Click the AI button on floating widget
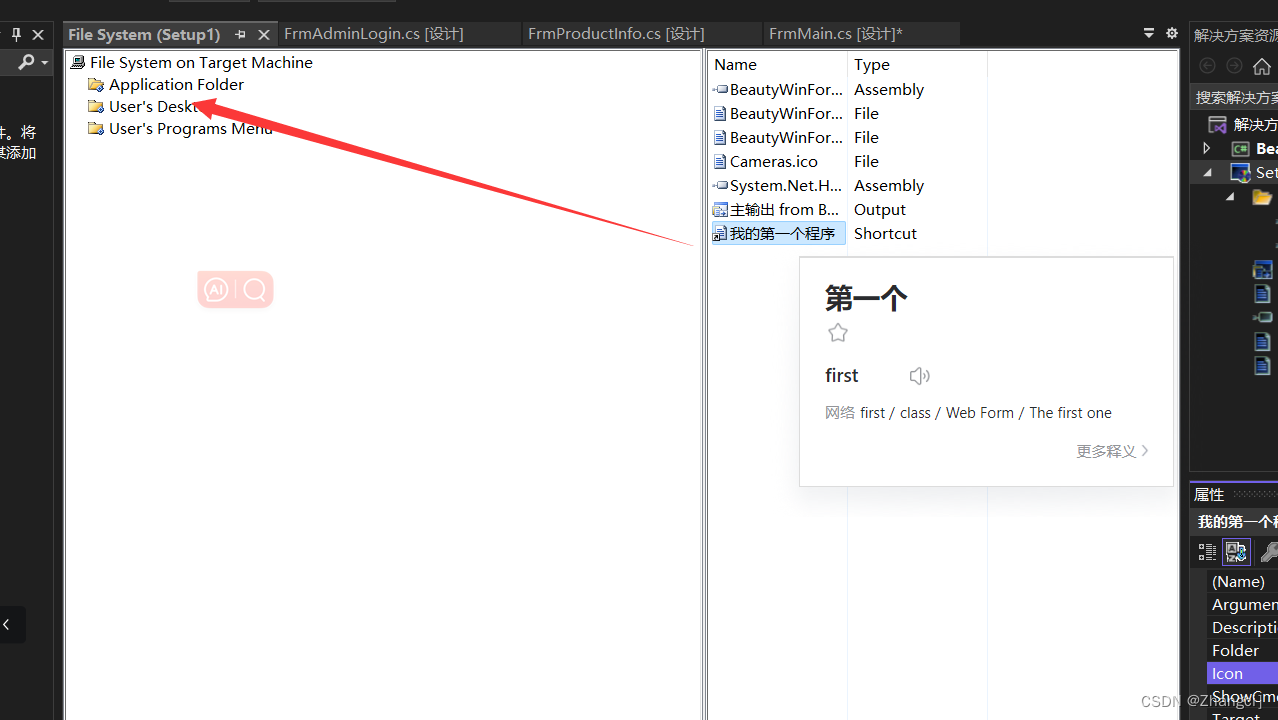 [216, 290]
